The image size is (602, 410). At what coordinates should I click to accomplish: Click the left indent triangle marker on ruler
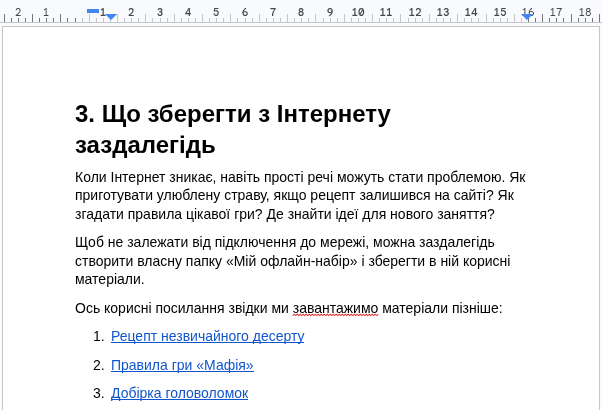[x=111, y=17]
